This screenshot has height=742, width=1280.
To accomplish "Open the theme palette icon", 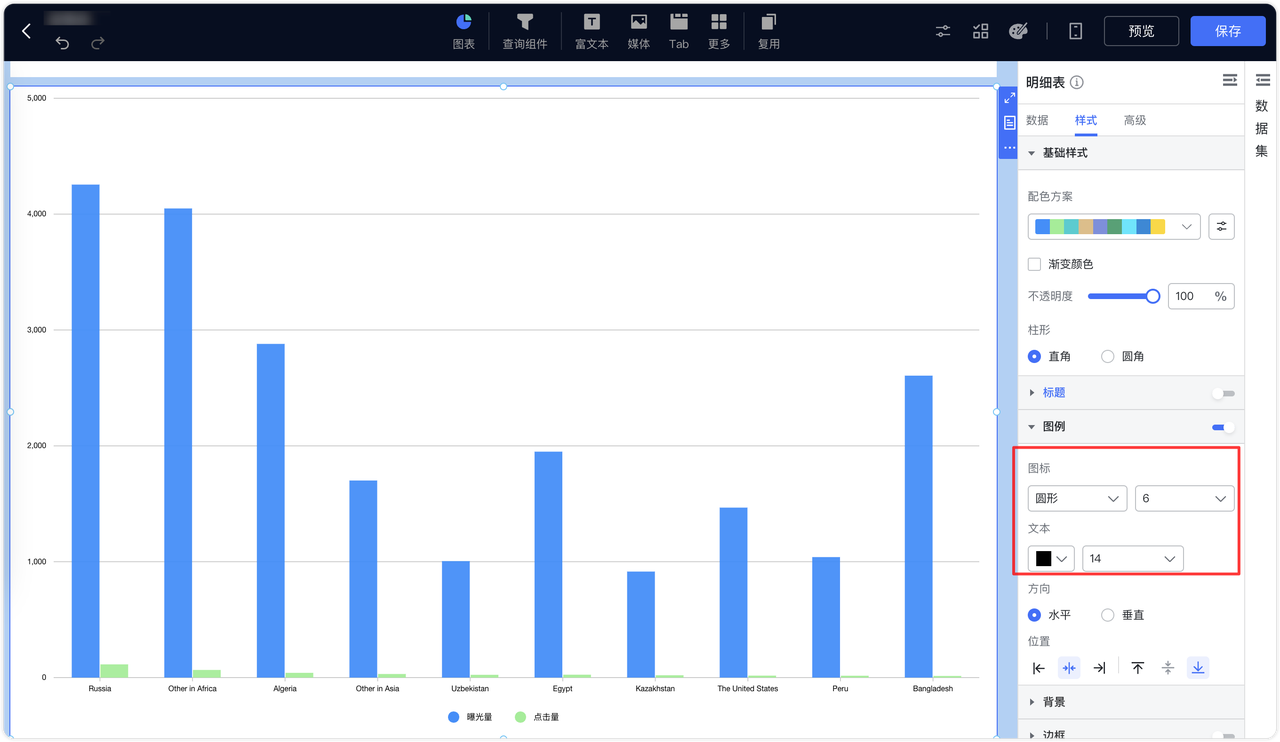I will tap(1018, 32).
